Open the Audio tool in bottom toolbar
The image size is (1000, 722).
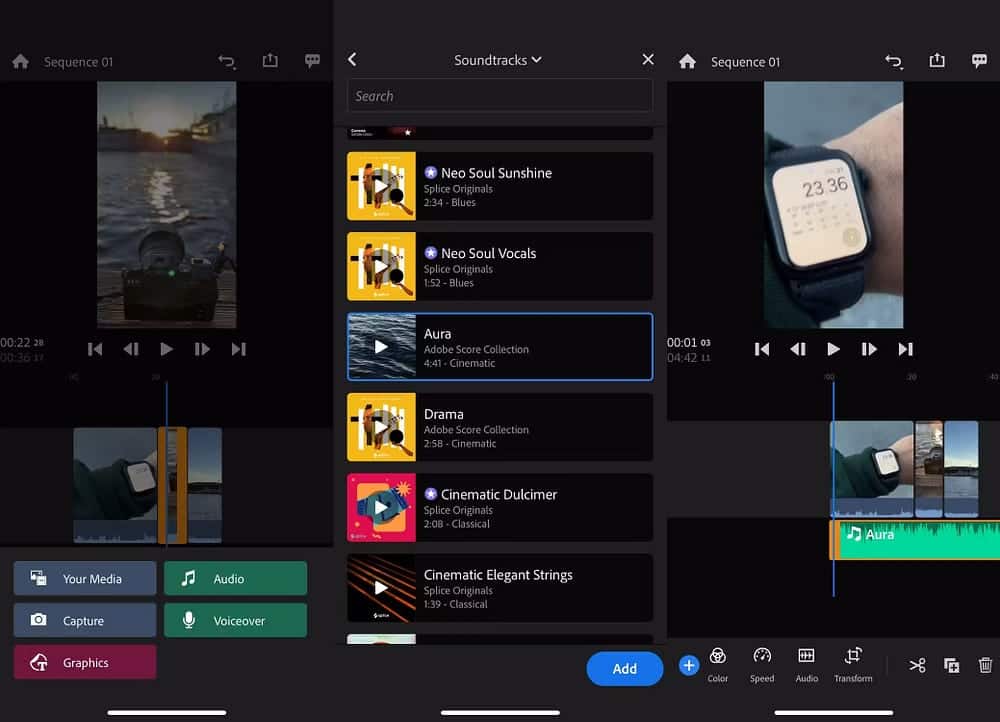pos(806,663)
